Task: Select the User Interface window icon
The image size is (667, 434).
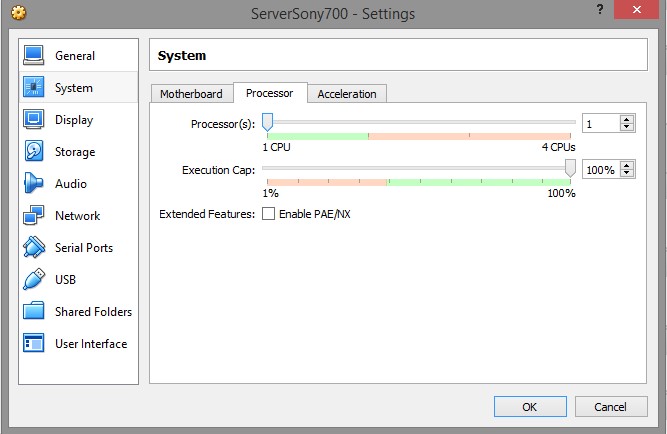Action: (34, 343)
